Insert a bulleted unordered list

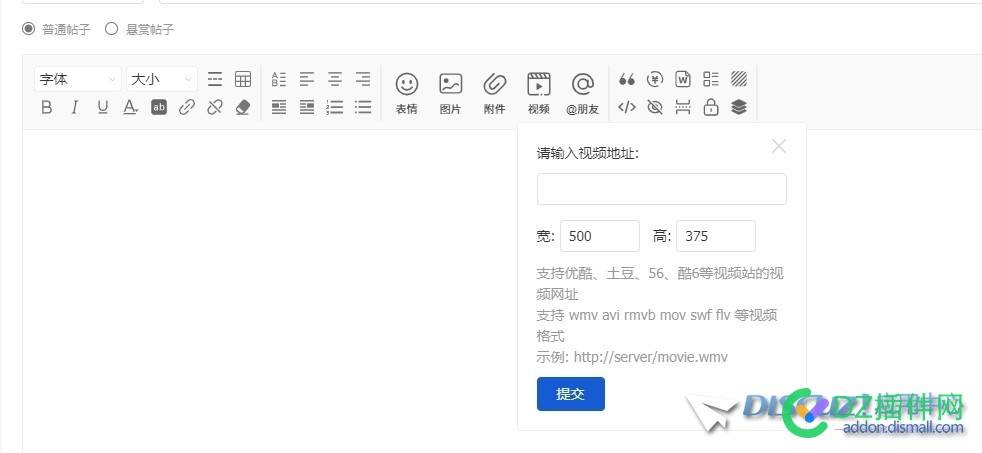point(363,107)
